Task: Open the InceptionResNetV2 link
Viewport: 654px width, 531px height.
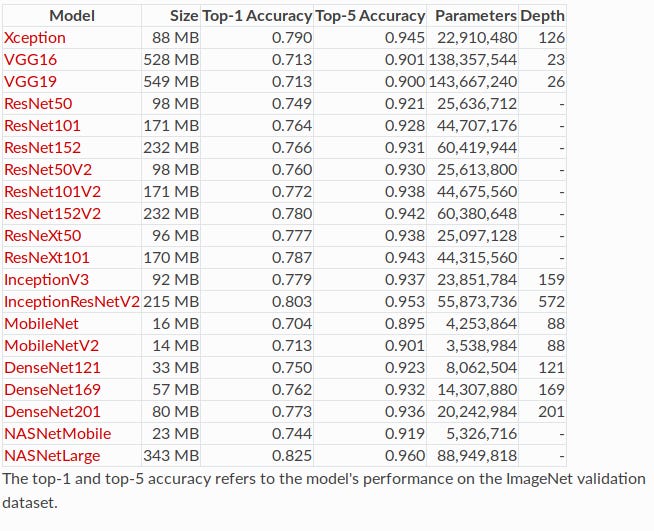Action: (x=72, y=302)
